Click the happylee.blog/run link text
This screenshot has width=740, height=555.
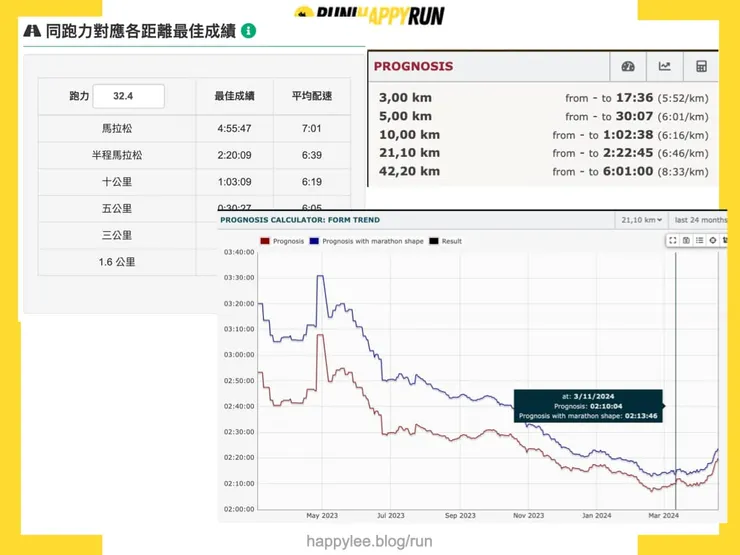point(369,541)
